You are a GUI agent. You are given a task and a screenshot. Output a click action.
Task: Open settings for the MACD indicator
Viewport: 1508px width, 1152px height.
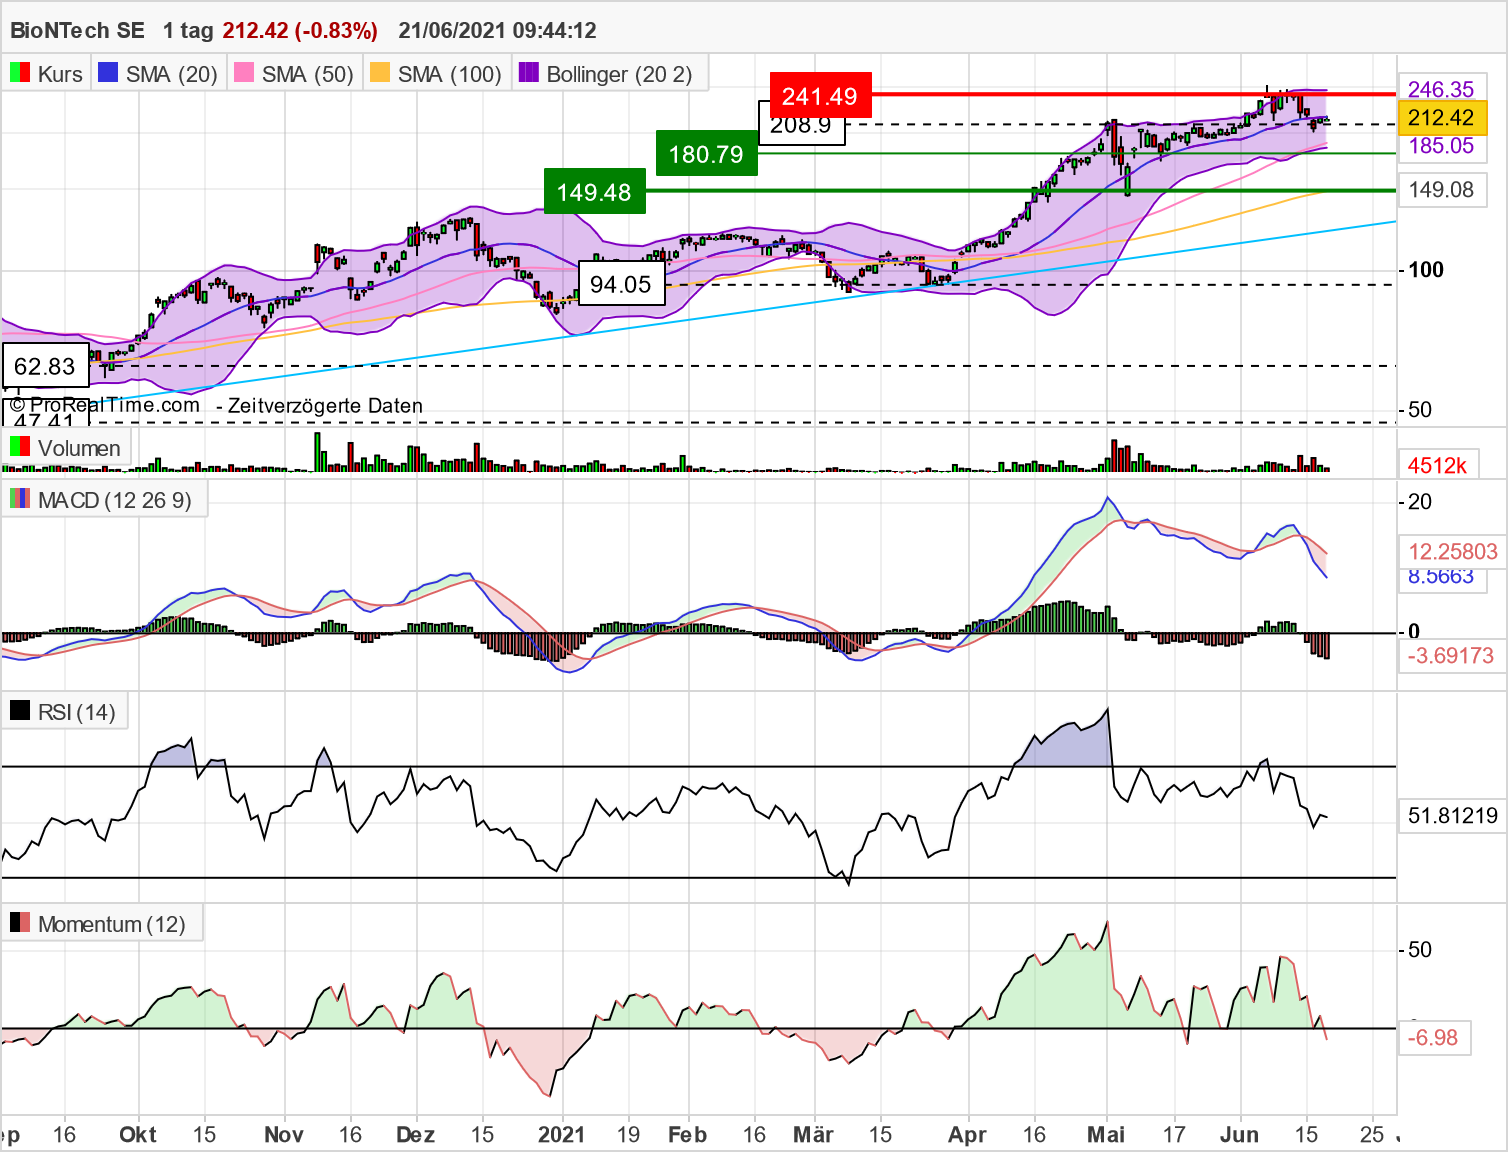[113, 500]
